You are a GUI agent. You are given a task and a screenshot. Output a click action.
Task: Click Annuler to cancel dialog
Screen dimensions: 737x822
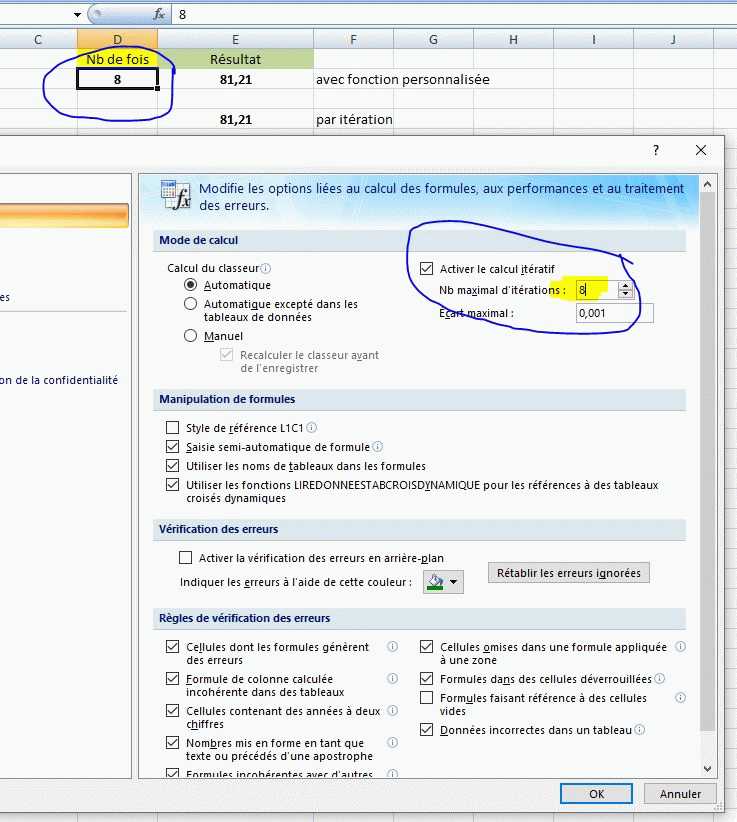[680, 794]
